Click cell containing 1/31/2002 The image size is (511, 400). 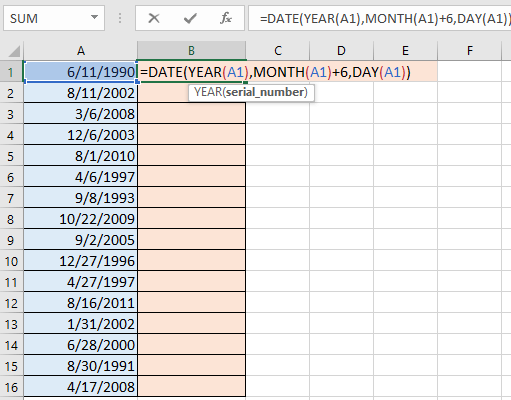tap(81, 324)
